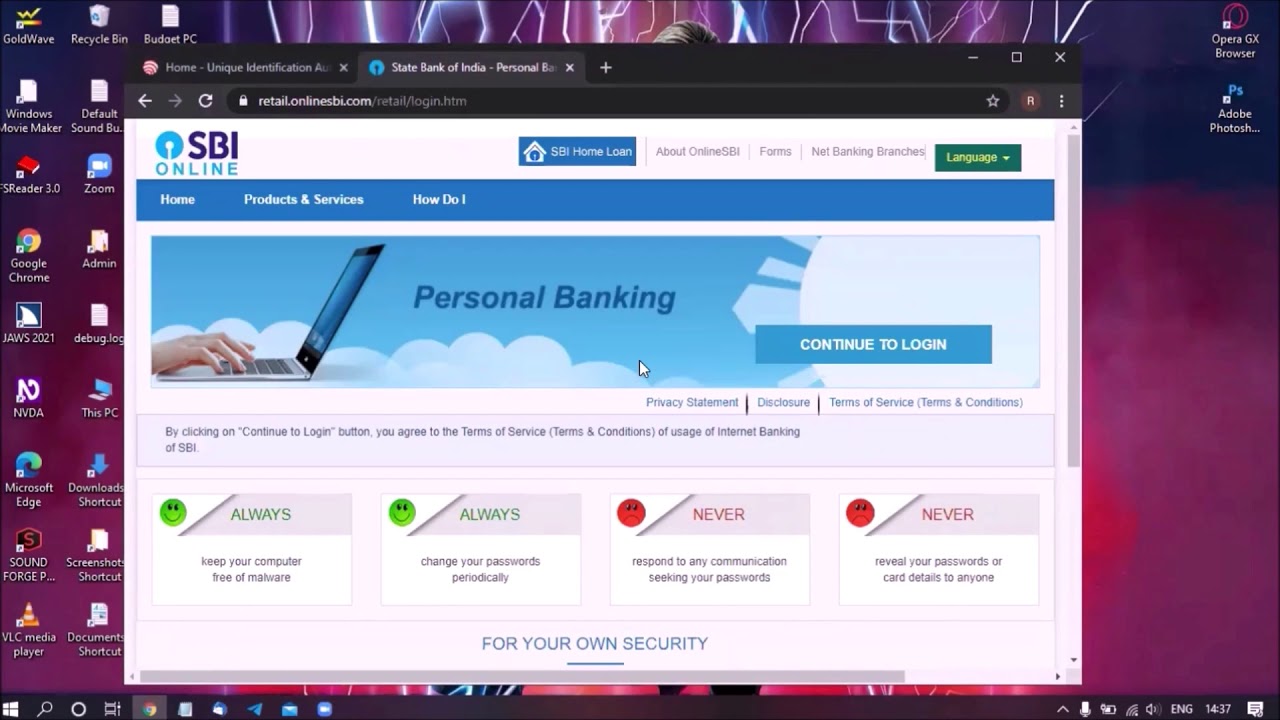The width and height of the screenshot is (1280, 720).
Task: Open Admin folder on desktop
Action: [99, 249]
